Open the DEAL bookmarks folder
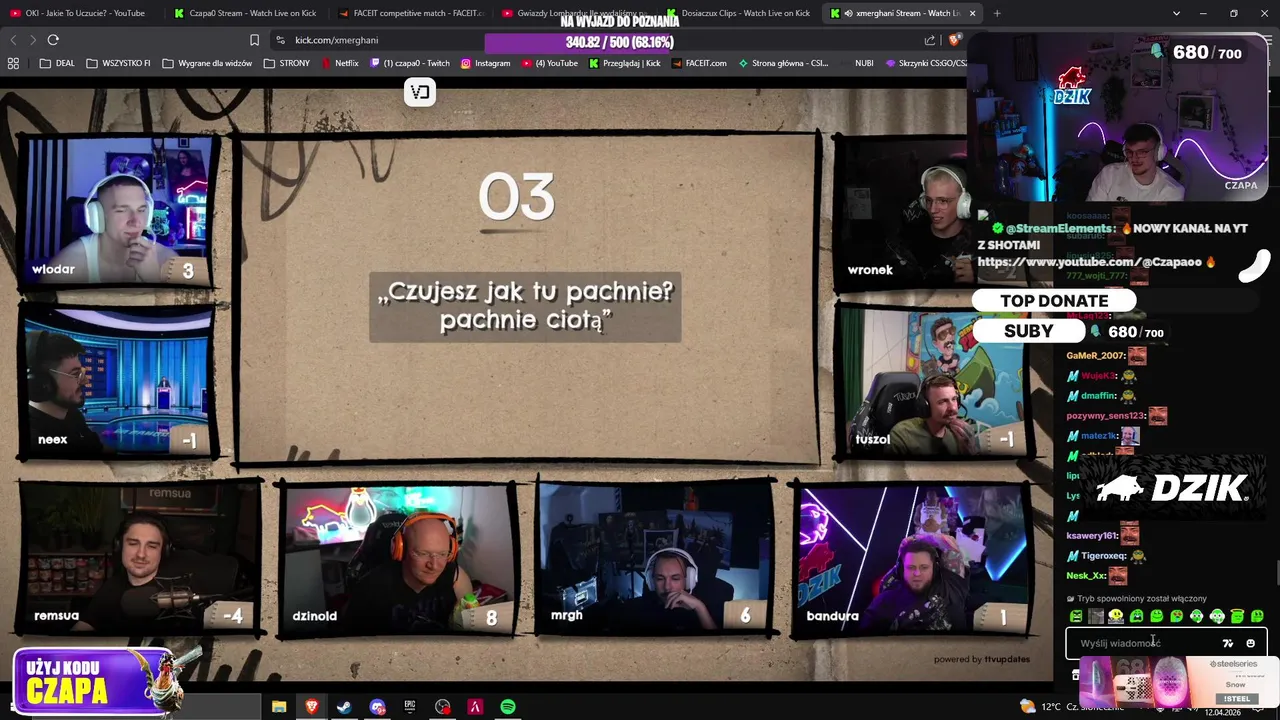This screenshot has width=1280, height=720. [x=57, y=63]
